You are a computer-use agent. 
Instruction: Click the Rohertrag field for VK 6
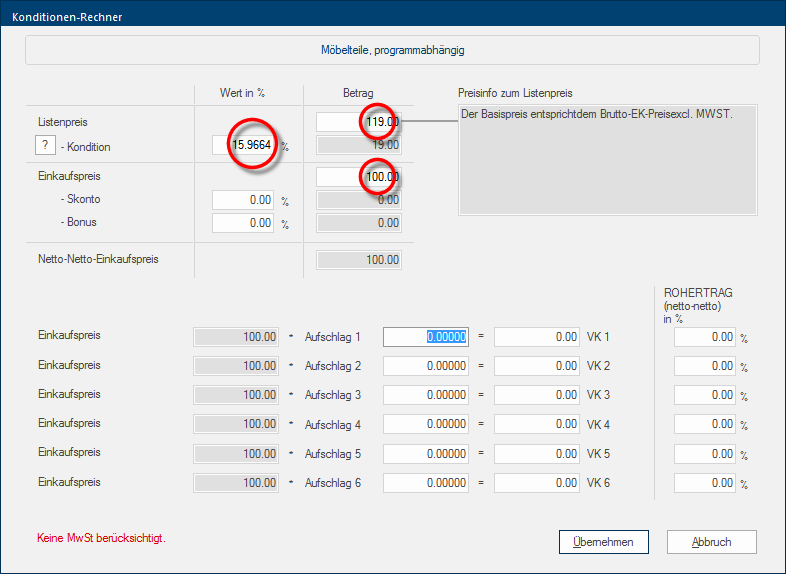[x=705, y=484]
